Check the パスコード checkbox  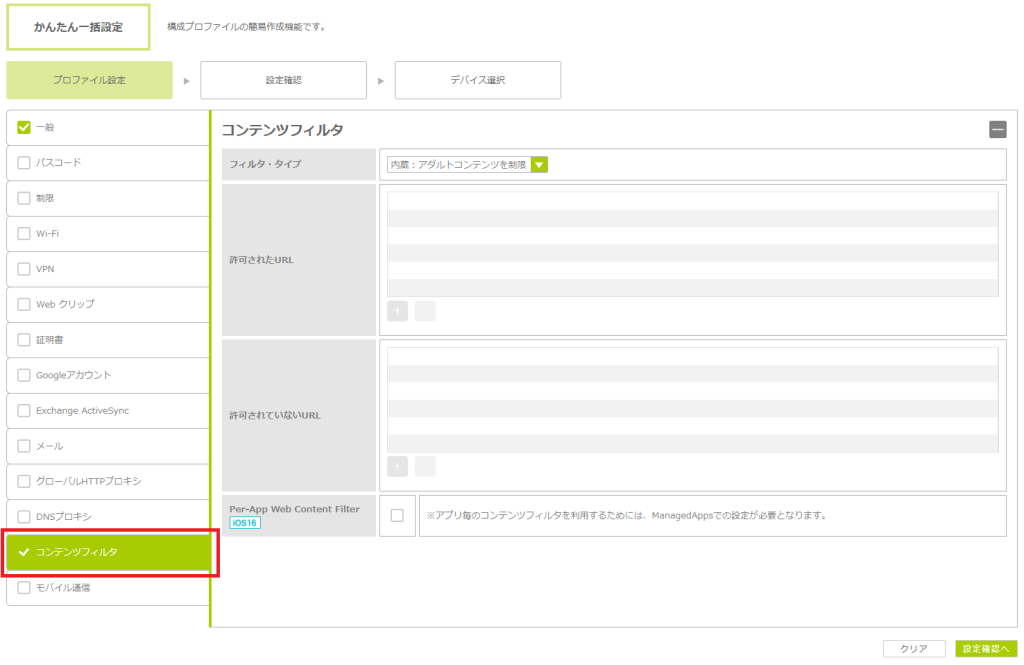click(x=24, y=162)
